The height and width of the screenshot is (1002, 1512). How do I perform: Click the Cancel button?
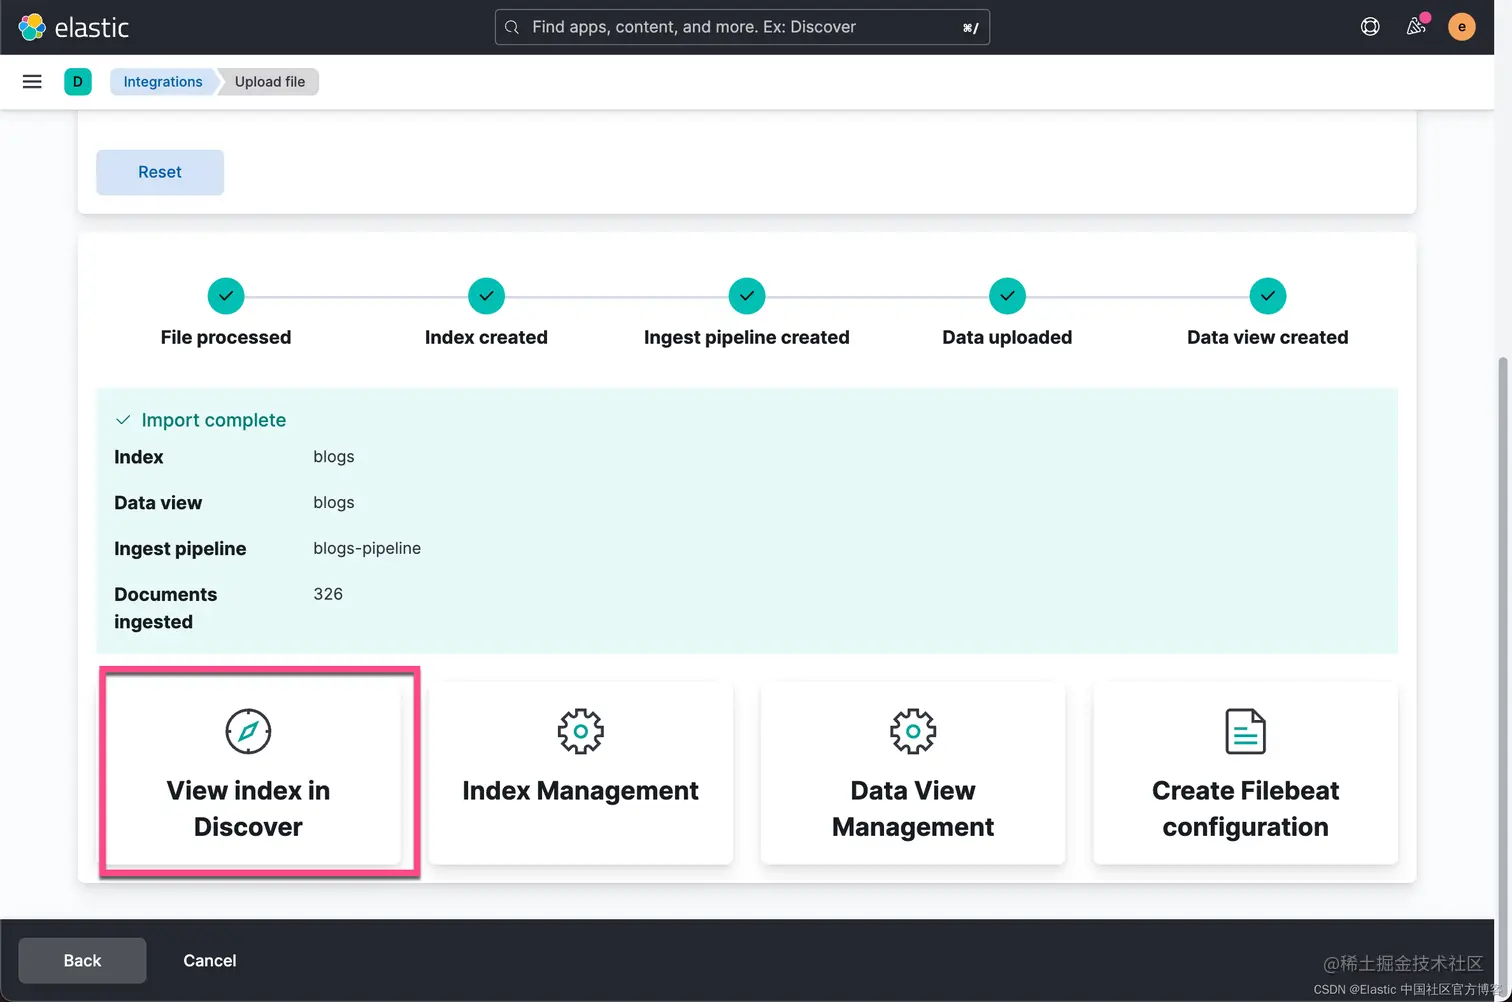[x=210, y=961]
